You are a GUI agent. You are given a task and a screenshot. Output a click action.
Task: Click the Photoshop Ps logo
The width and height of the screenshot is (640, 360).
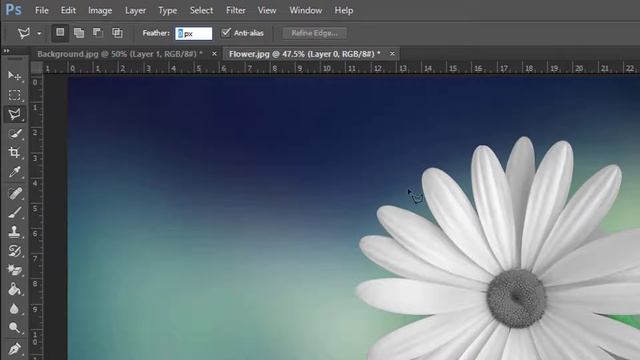(x=13, y=10)
